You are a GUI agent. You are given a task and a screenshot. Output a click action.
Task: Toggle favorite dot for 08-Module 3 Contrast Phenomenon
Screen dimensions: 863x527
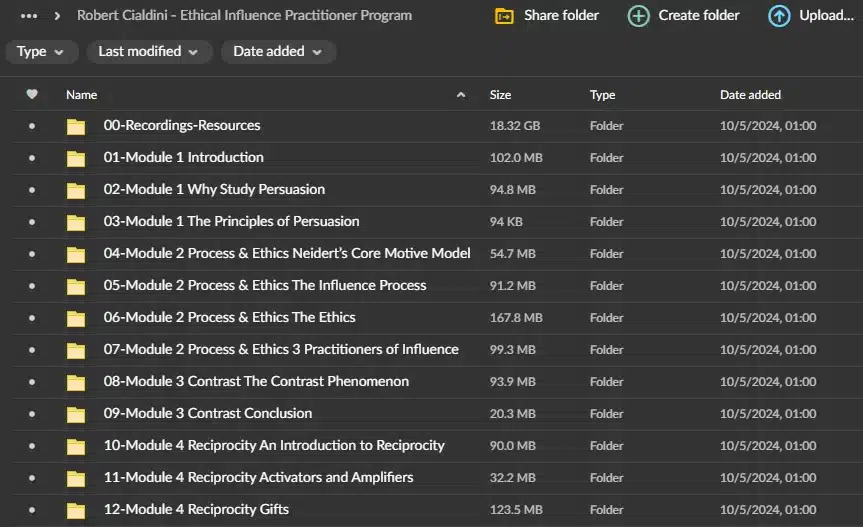coord(32,382)
